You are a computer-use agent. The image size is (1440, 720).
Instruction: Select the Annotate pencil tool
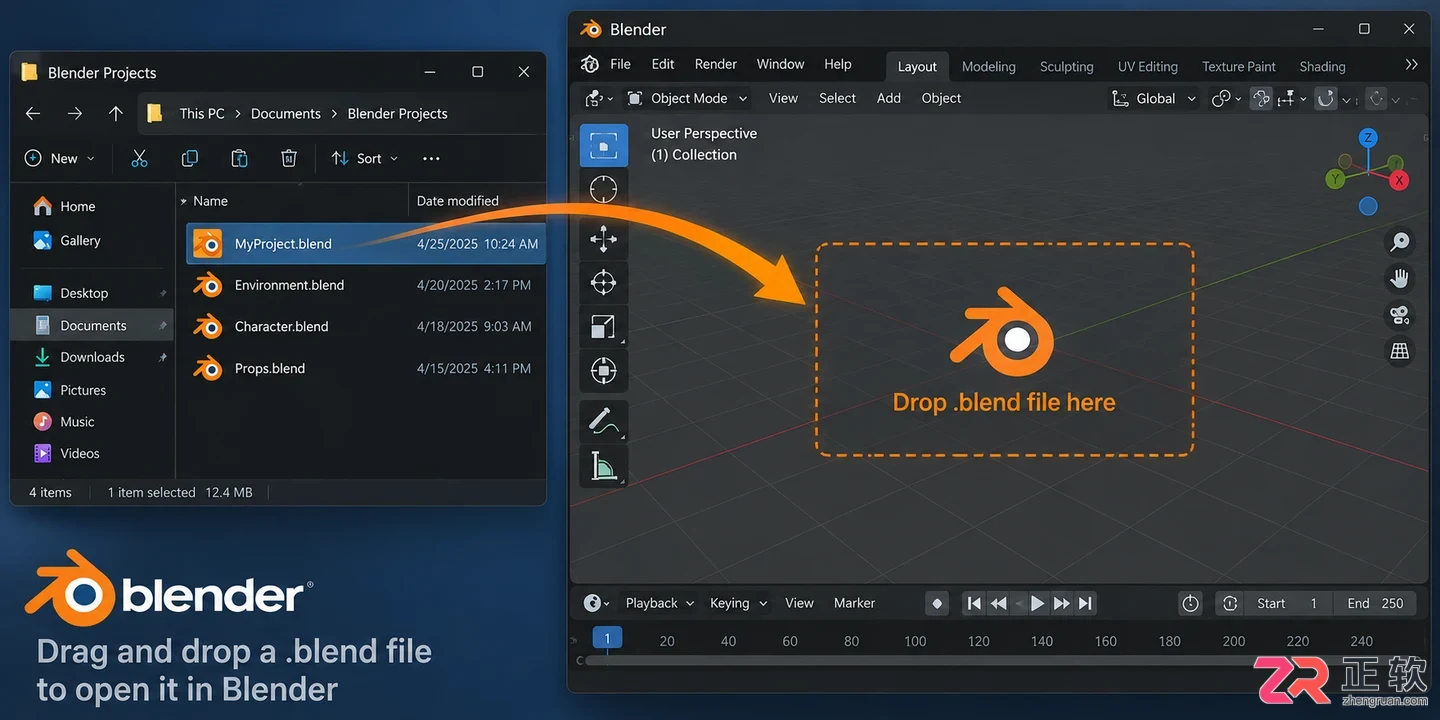[x=604, y=421]
